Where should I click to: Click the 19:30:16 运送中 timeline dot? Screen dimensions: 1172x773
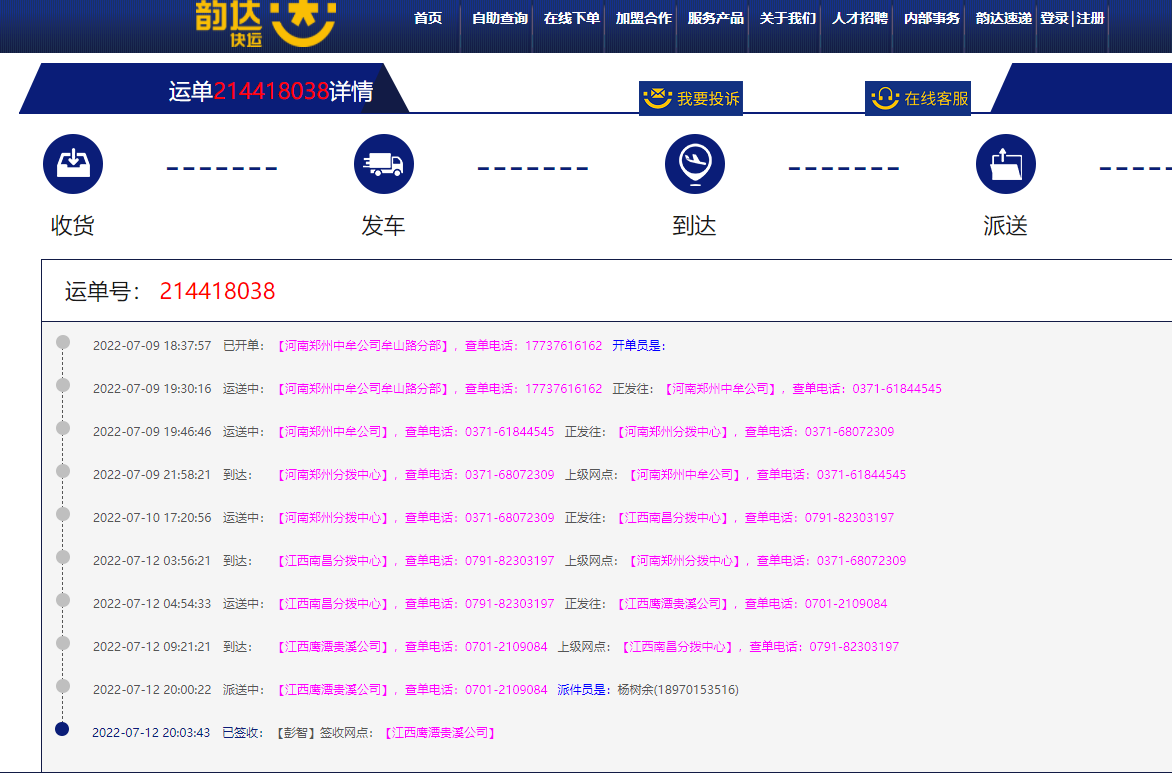click(63, 385)
